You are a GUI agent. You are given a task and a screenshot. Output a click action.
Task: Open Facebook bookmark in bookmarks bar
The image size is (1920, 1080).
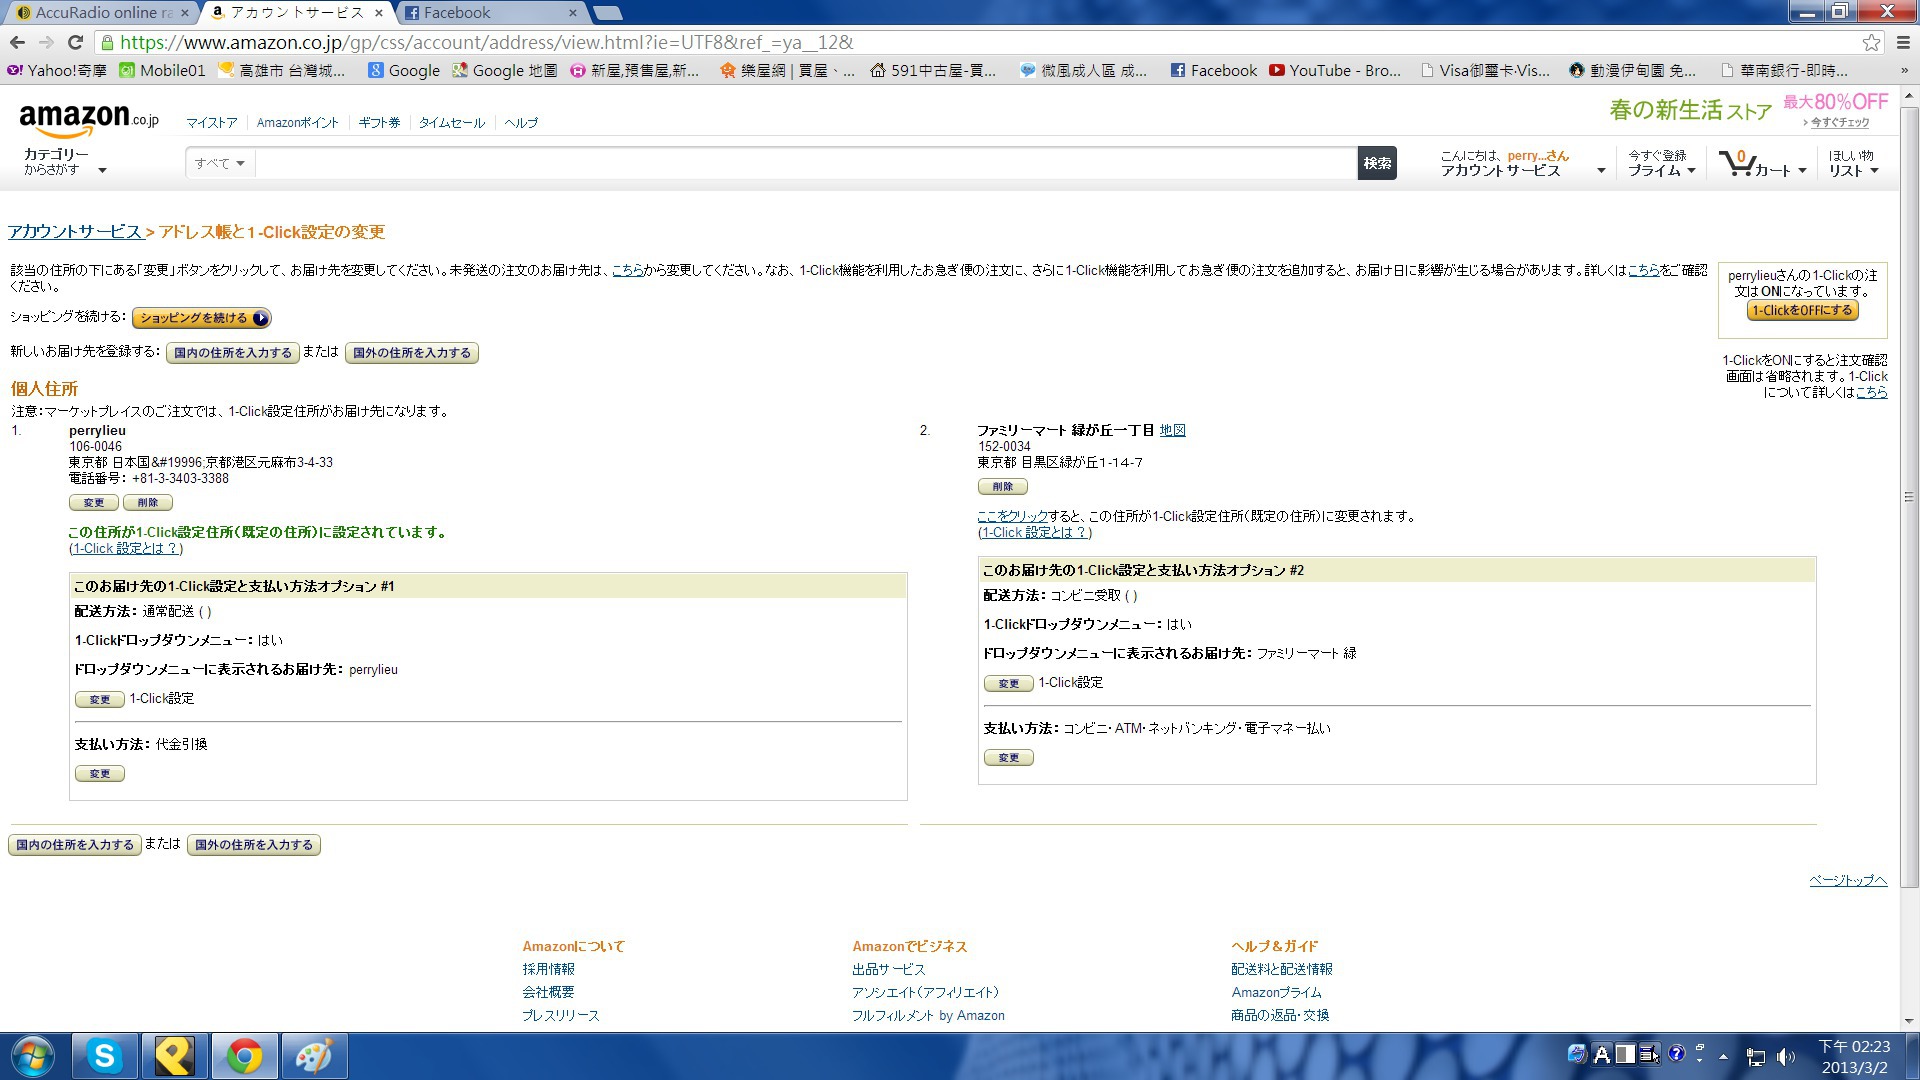1213,70
